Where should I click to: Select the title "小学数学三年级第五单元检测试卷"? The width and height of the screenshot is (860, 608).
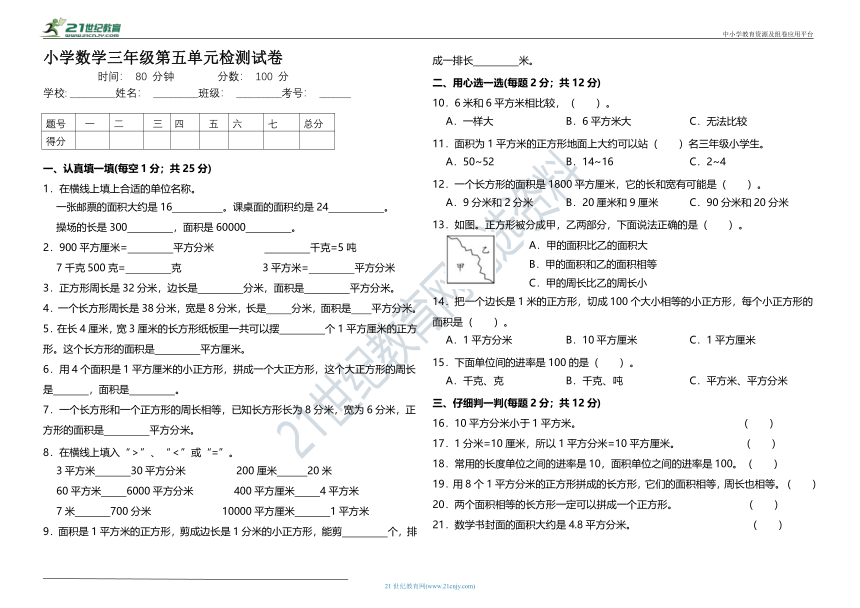(x=163, y=58)
